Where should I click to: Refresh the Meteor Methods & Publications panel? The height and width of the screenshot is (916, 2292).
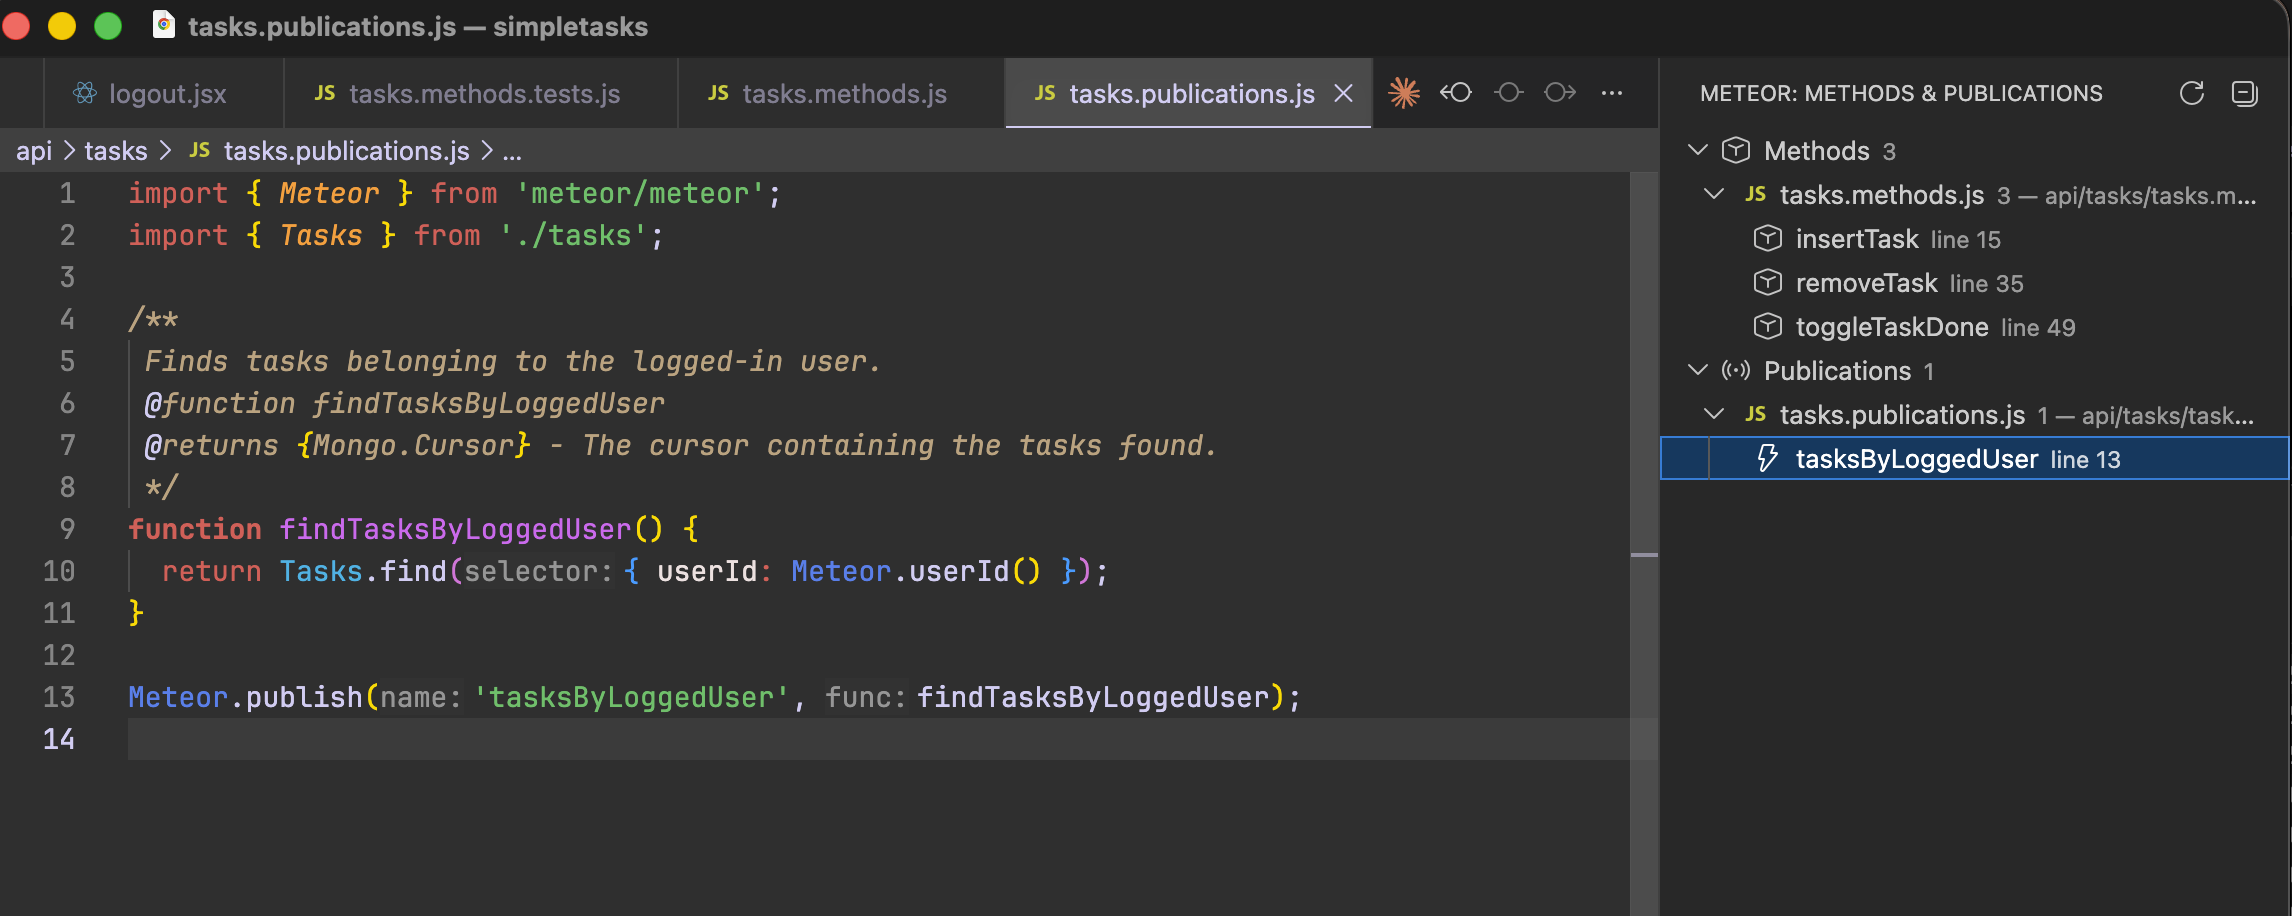(2191, 93)
